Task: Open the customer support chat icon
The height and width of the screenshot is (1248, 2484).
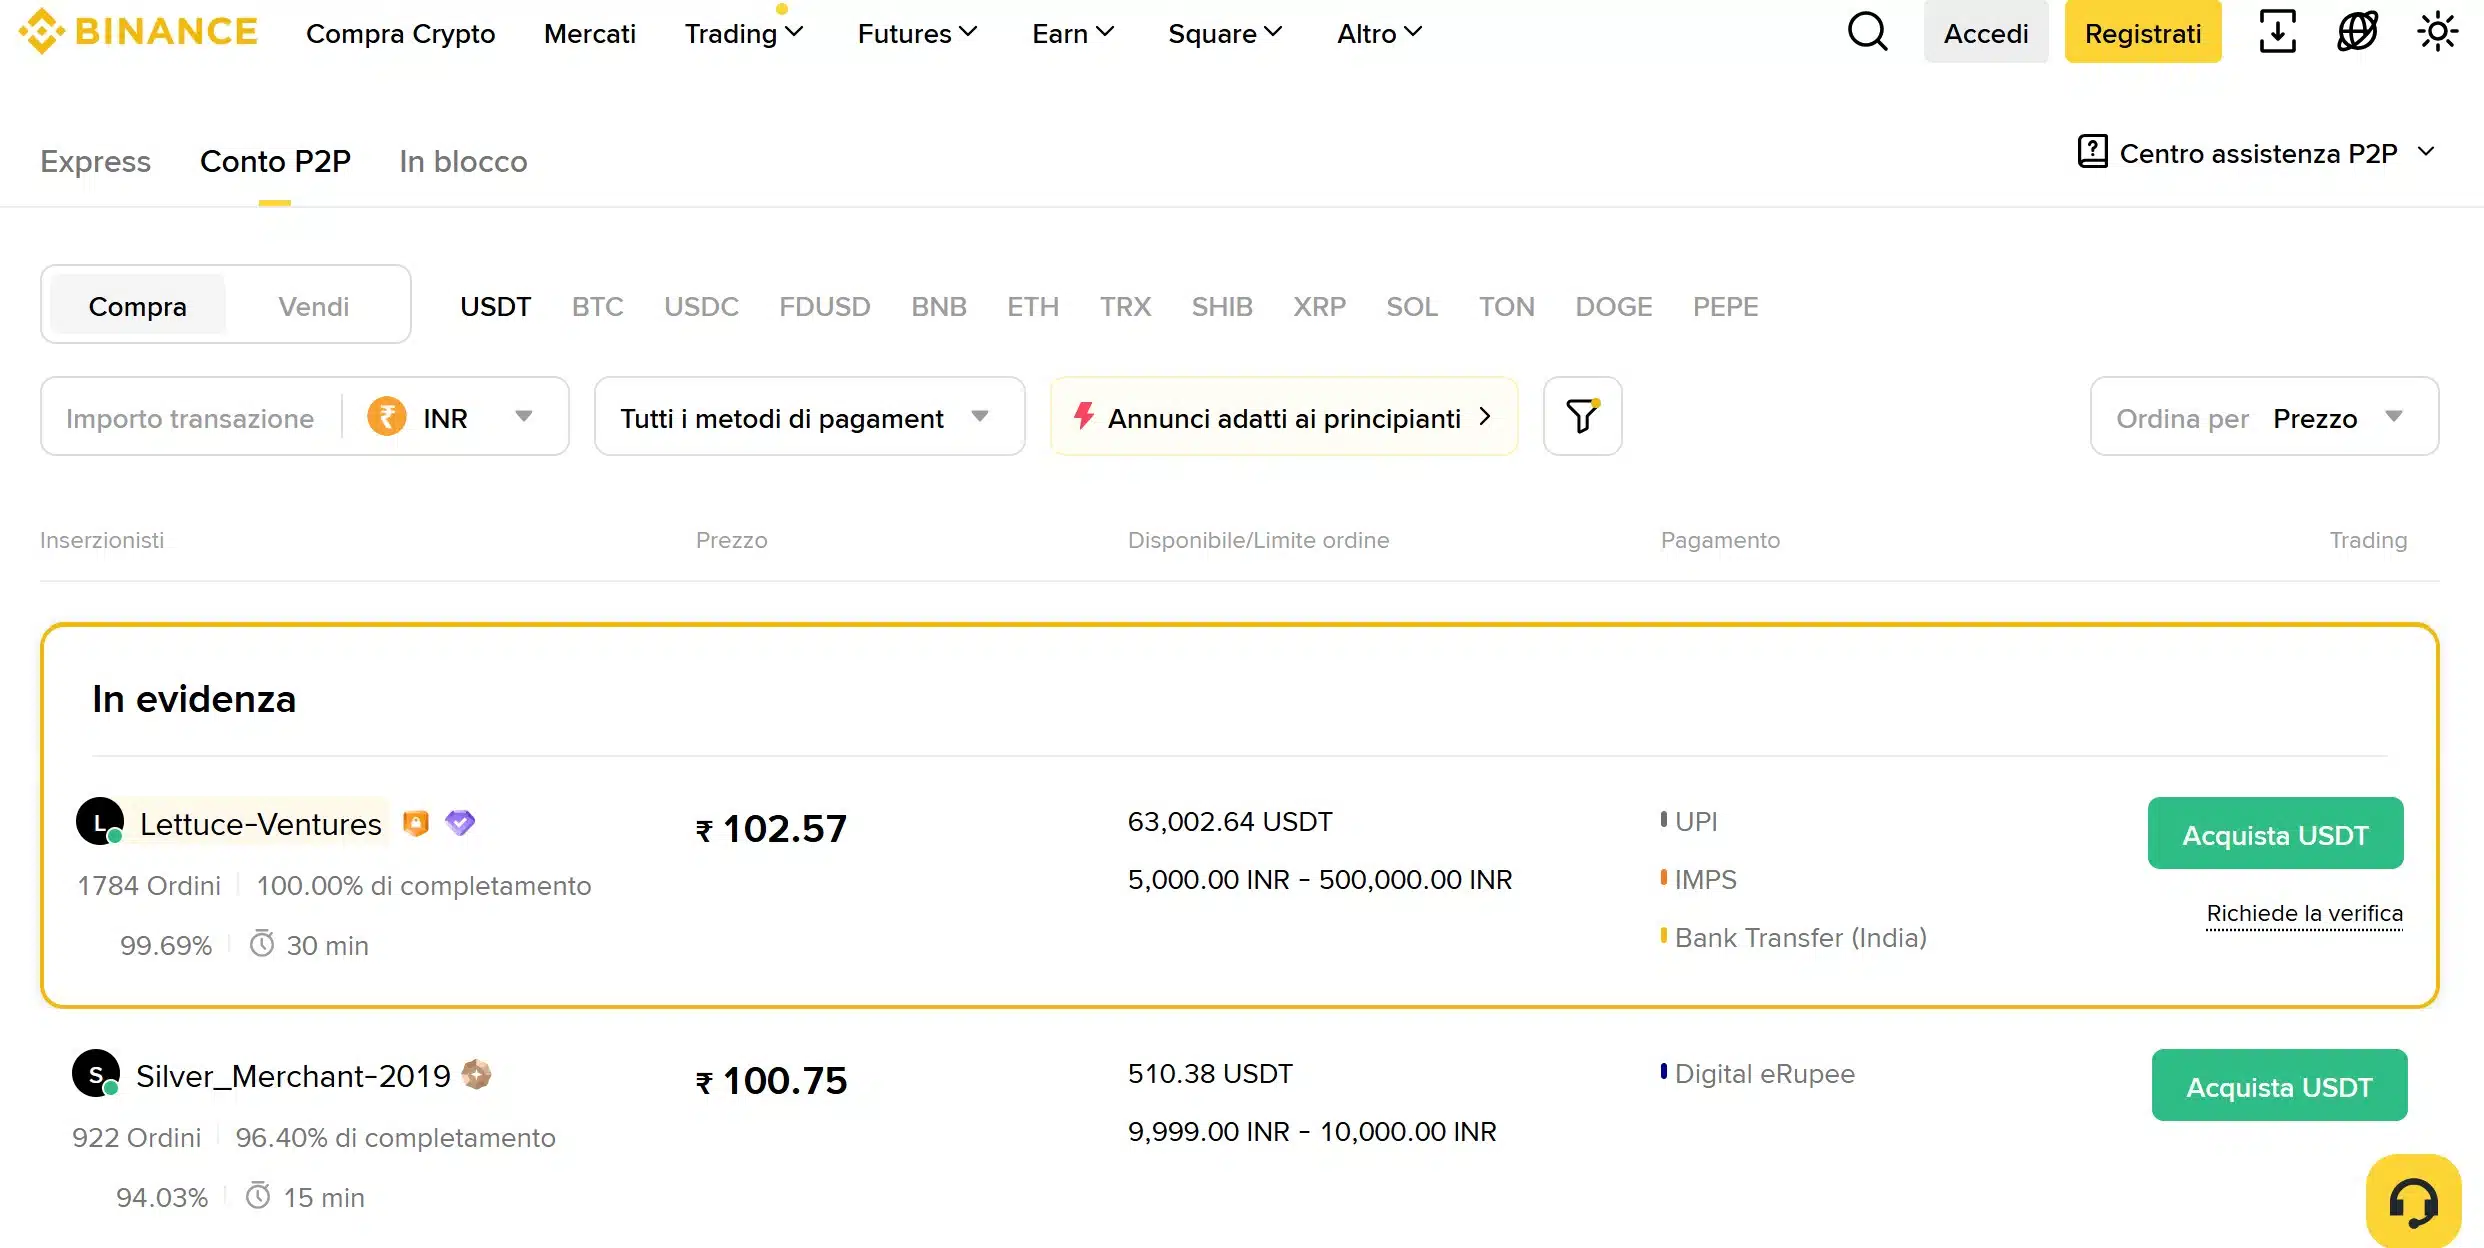Action: point(2414,1200)
